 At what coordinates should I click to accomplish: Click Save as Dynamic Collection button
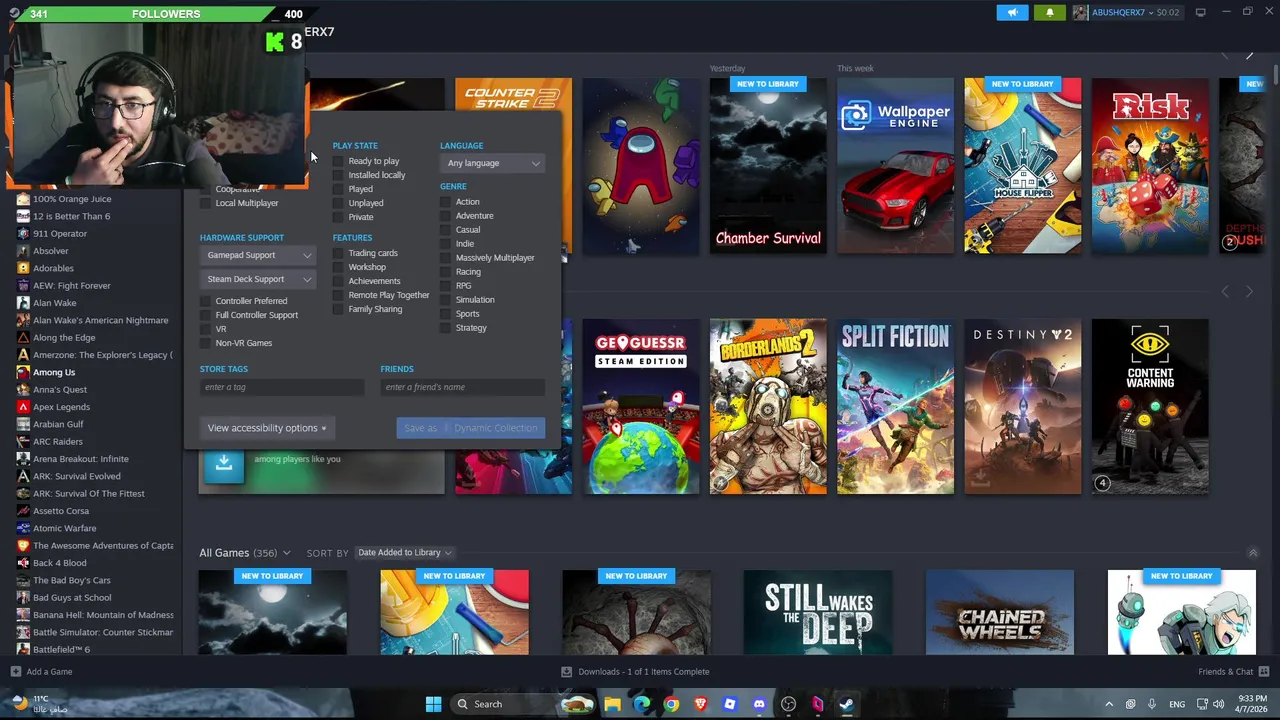[470, 428]
